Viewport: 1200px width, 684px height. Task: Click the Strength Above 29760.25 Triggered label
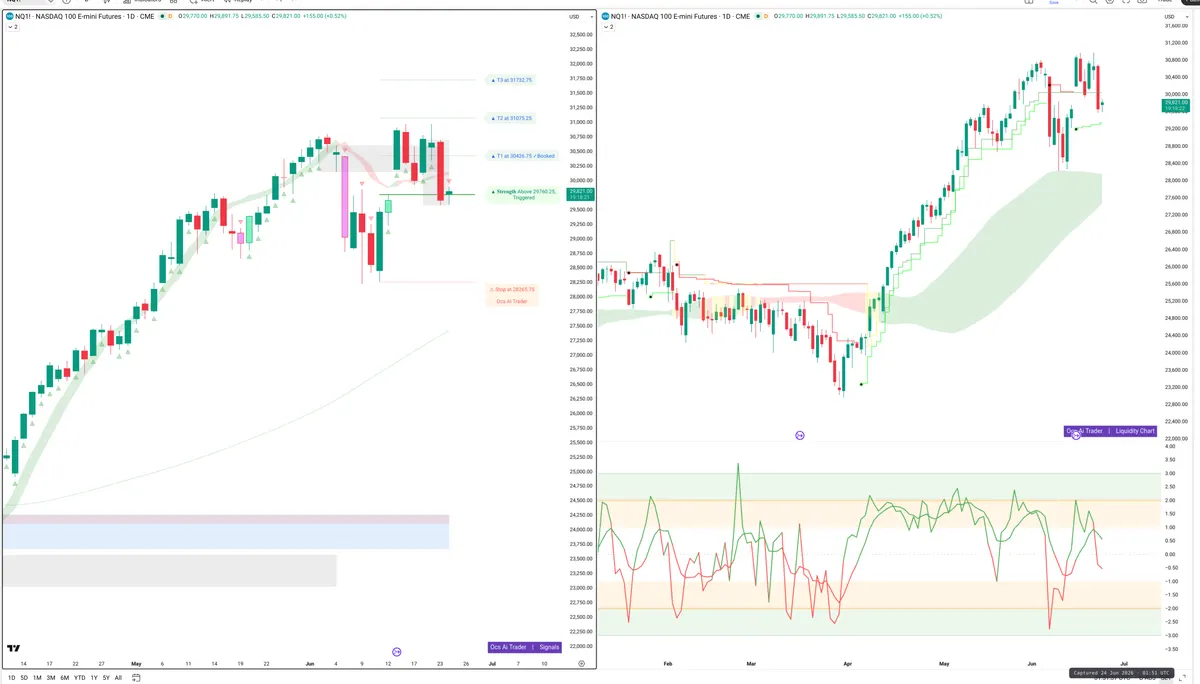tap(523, 194)
